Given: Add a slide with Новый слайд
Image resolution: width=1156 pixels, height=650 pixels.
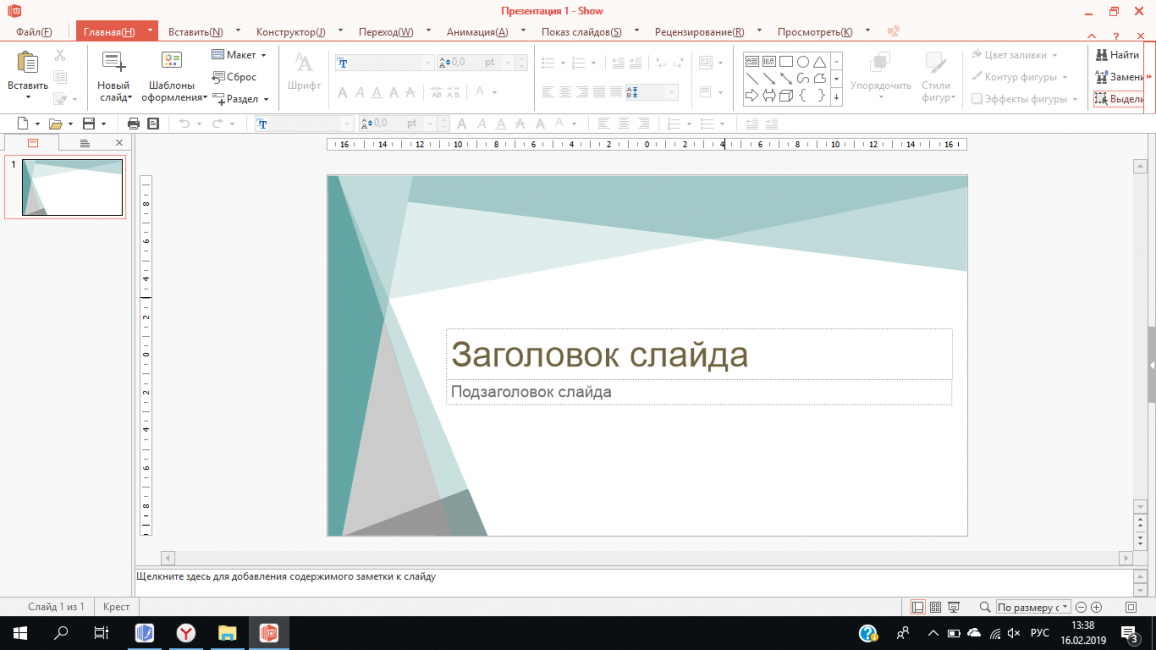Looking at the screenshot, I should coord(113,64).
